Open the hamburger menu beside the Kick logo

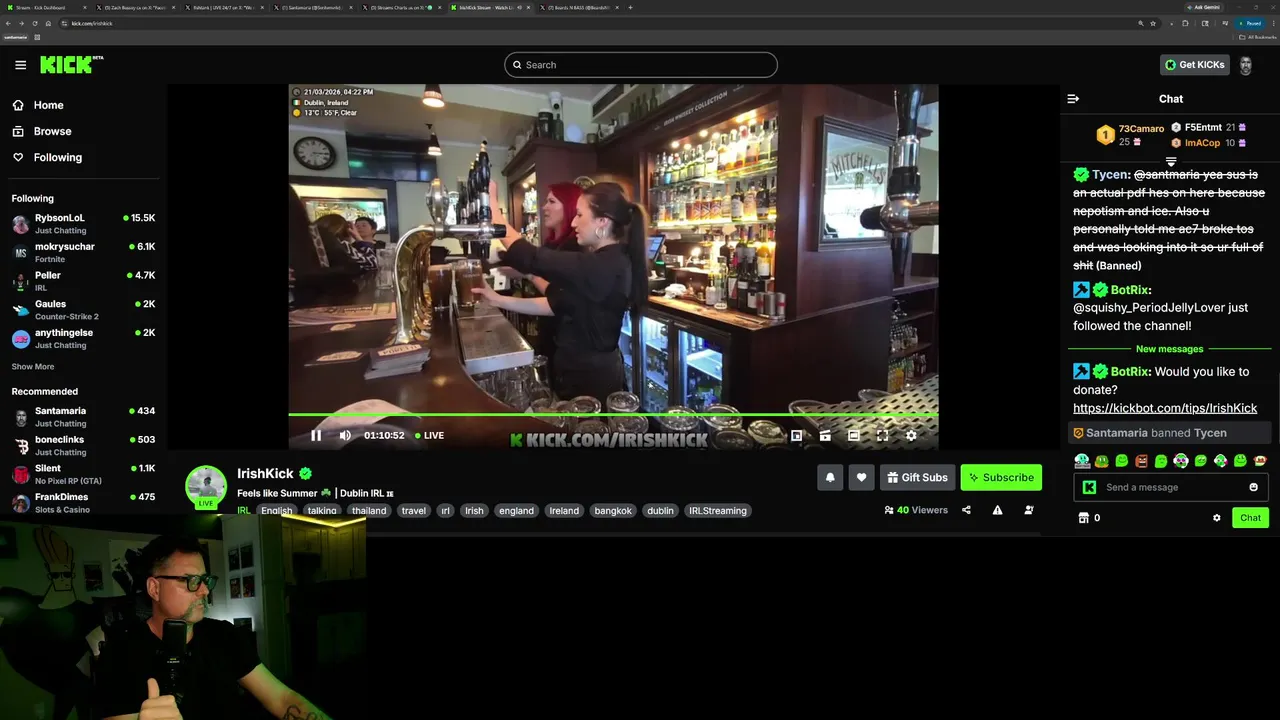(x=20, y=65)
